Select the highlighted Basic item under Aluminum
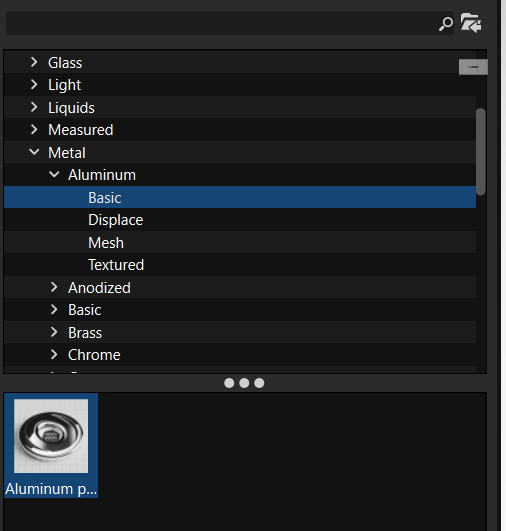The width and height of the screenshot is (506, 531). click(x=240, y=197)
